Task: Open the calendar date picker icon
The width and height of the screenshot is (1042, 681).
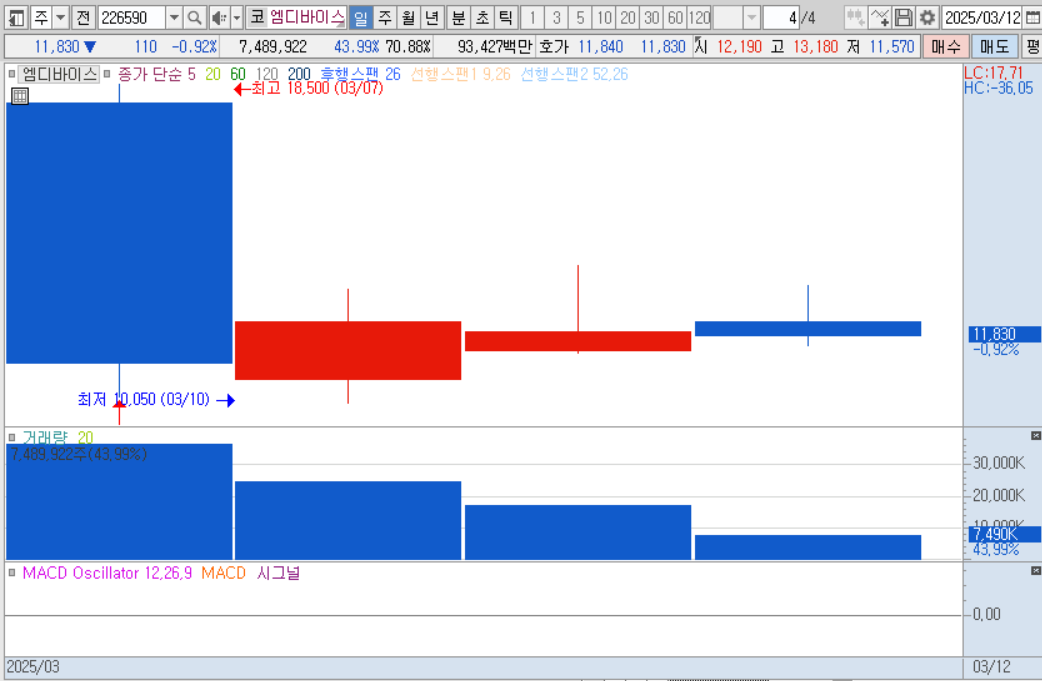Action: (x=1033, y=18)
